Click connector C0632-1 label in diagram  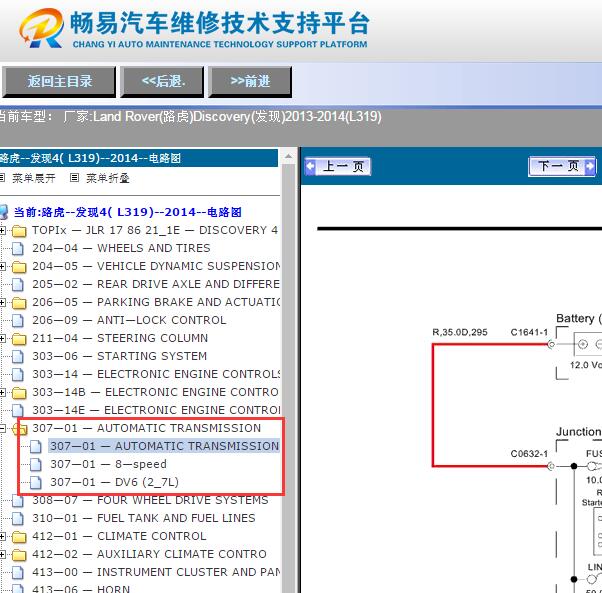[529, 454]
